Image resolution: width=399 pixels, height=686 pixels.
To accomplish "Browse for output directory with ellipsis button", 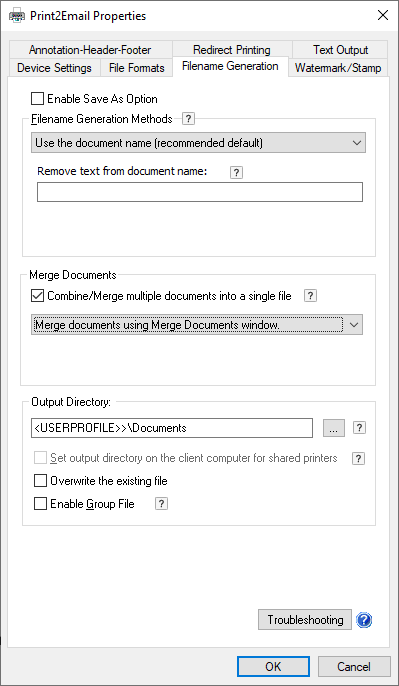I will [x=334, y=428].
